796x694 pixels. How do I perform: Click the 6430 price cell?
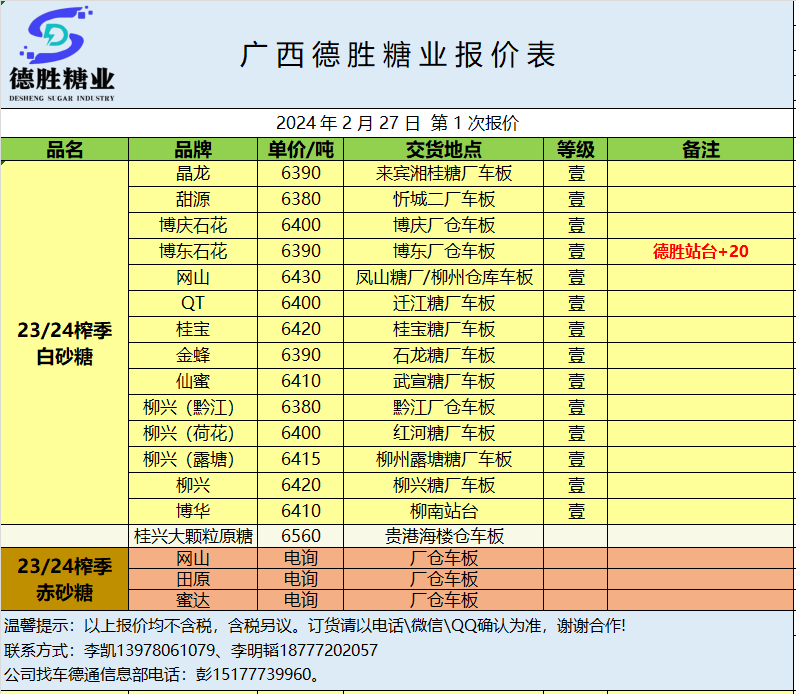click(x=301, y=277)
